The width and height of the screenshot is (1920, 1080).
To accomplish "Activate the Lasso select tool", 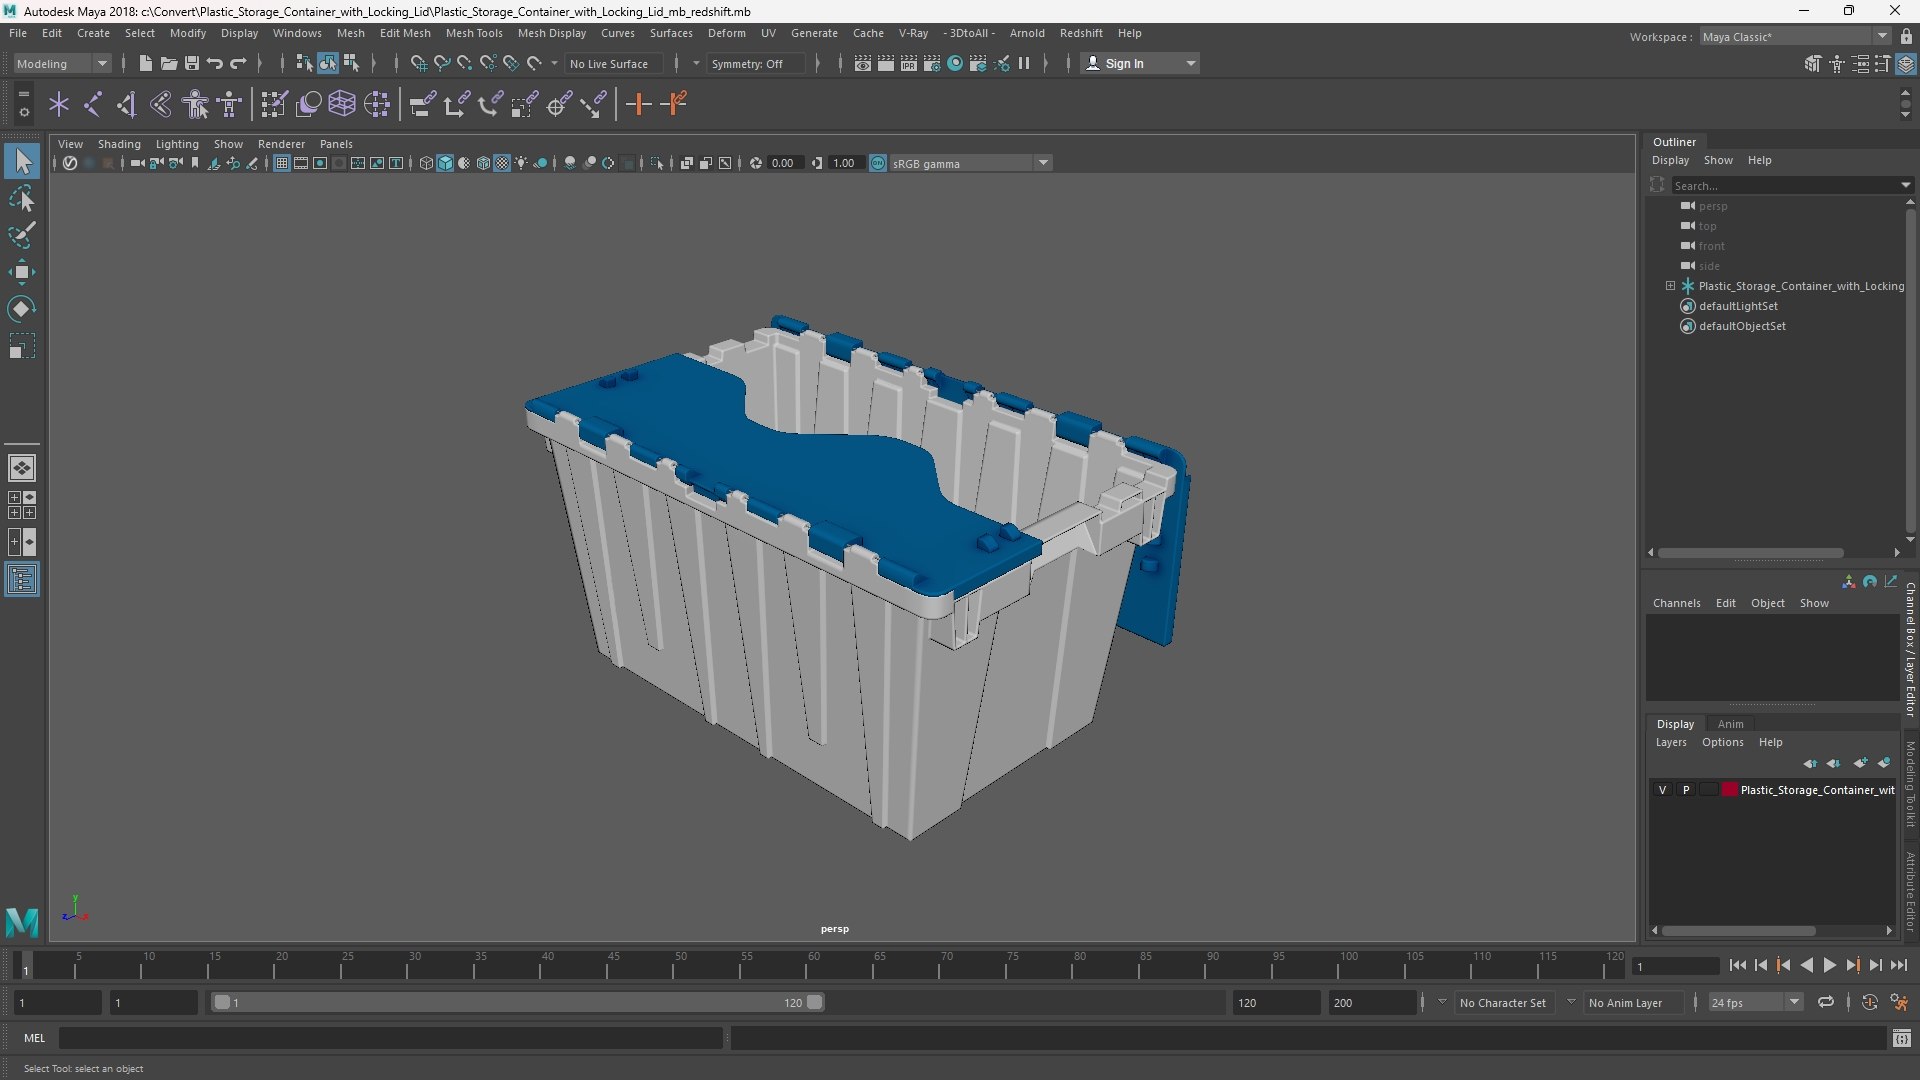I will pos(22,199).
